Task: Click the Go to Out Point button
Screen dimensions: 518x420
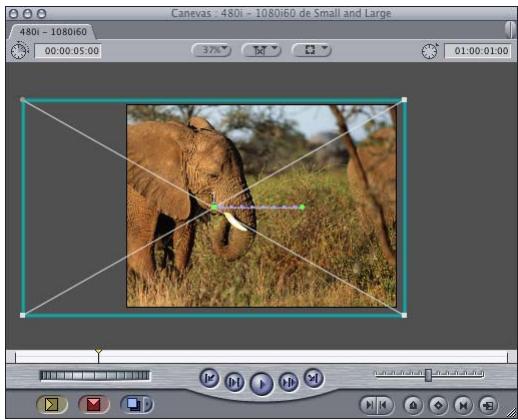Action: tap(313, 378)
